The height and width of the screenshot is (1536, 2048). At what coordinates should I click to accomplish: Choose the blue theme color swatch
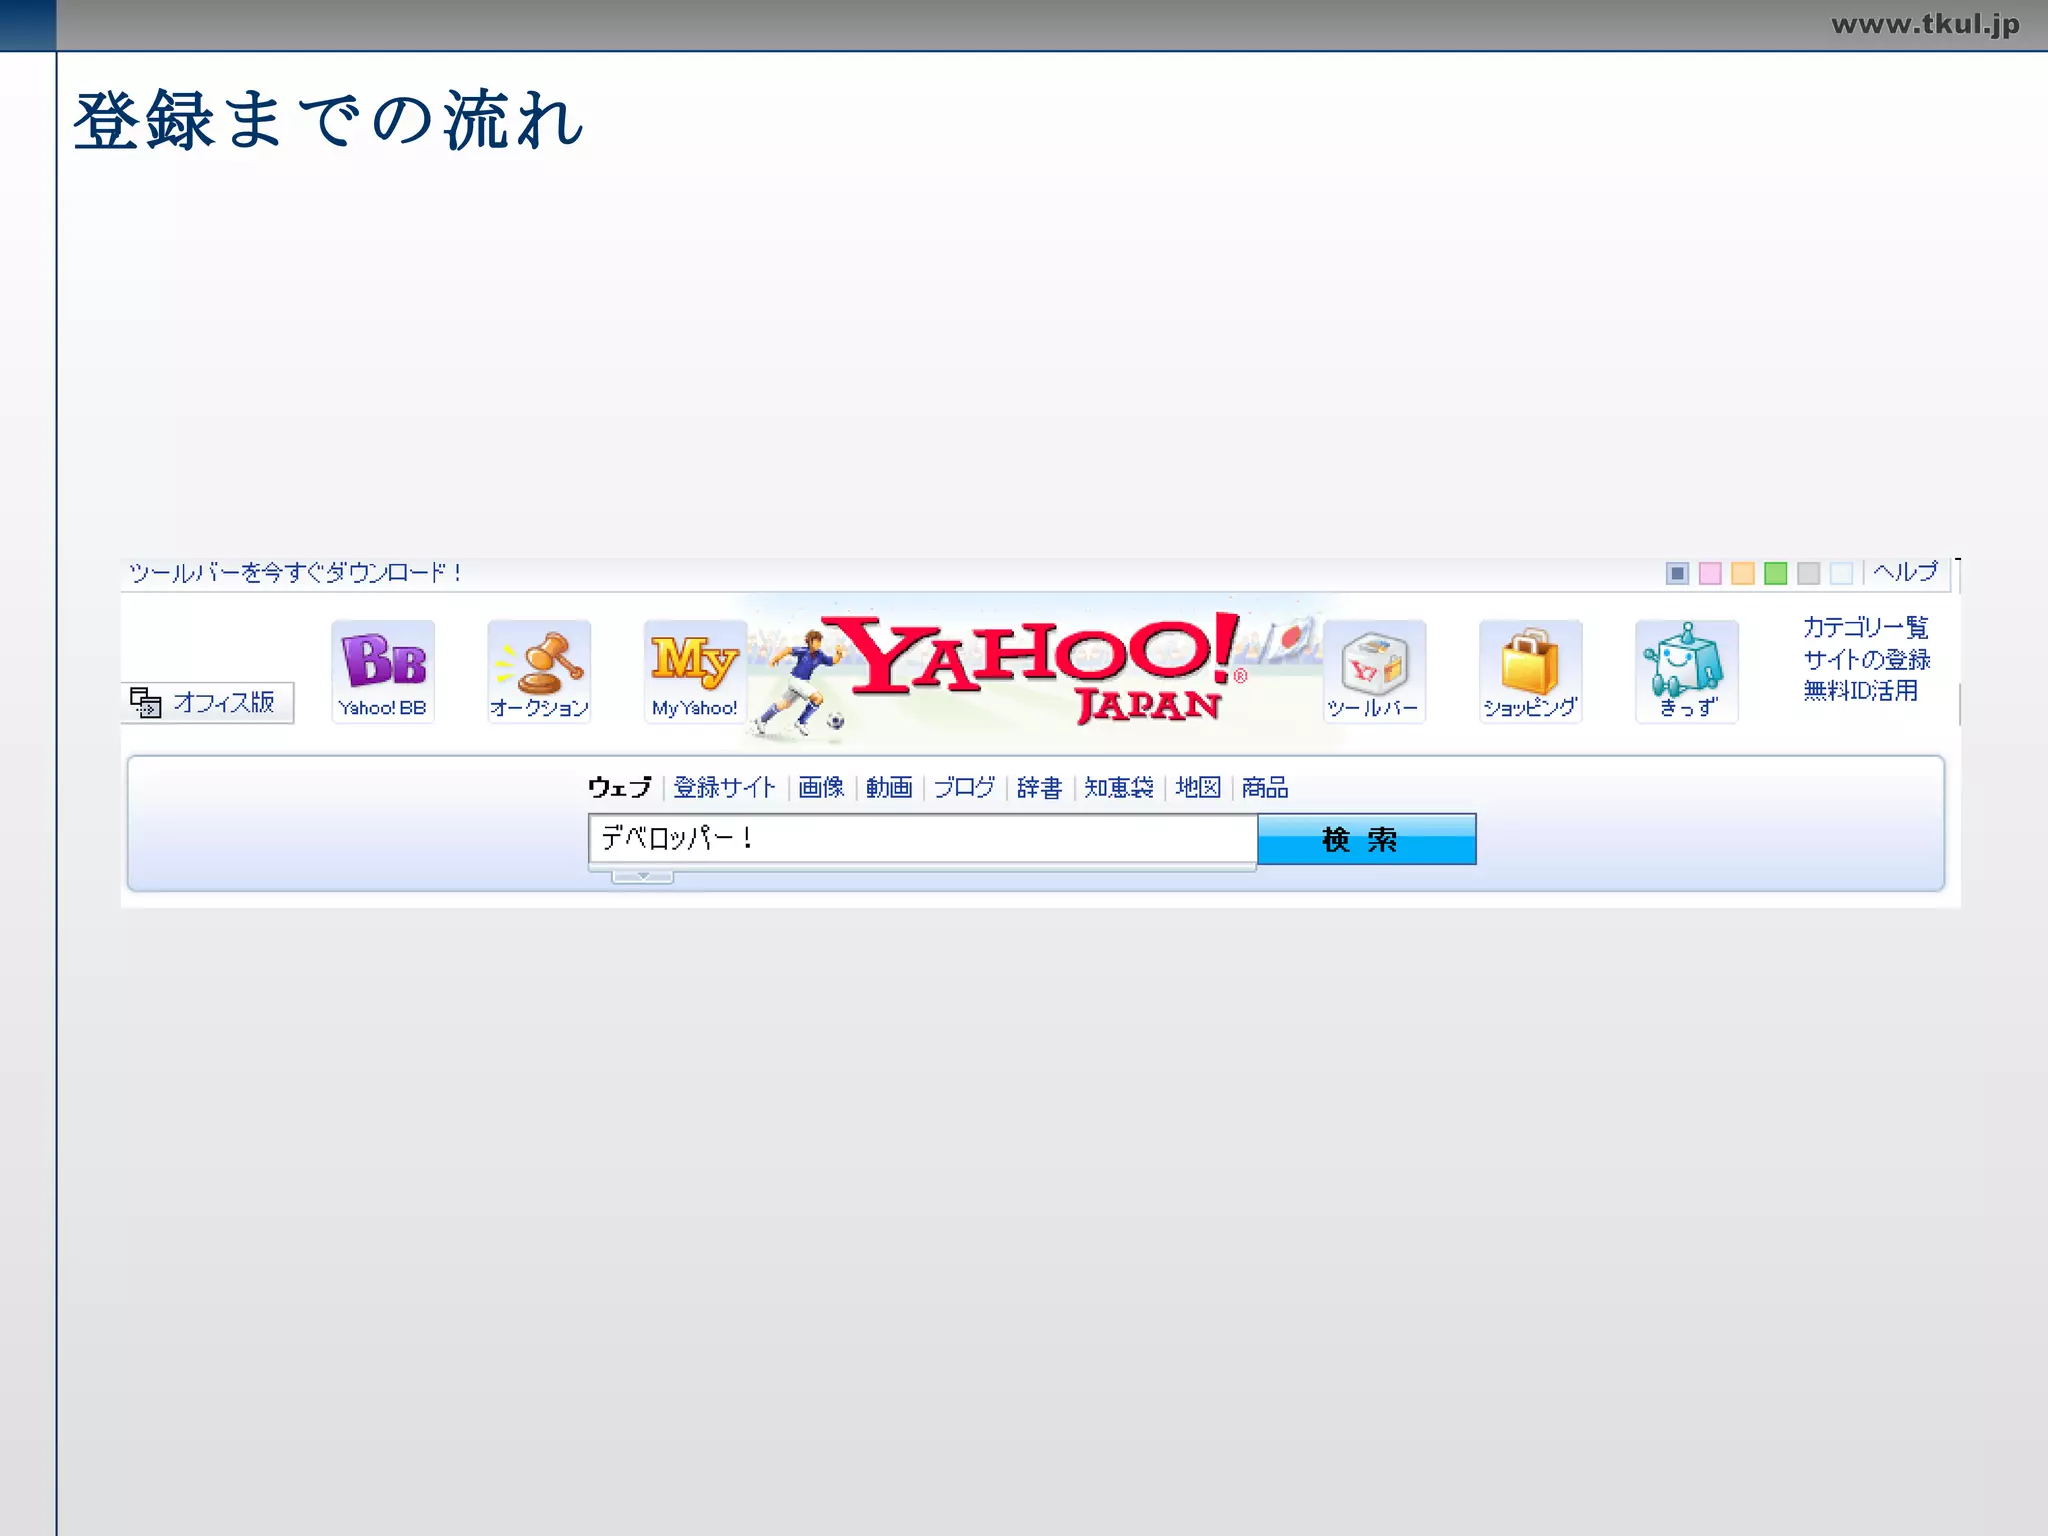coord(1677,573)
